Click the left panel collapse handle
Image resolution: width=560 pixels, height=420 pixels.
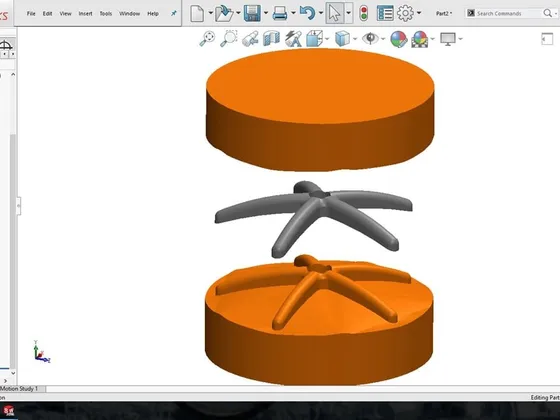(19, 206)
